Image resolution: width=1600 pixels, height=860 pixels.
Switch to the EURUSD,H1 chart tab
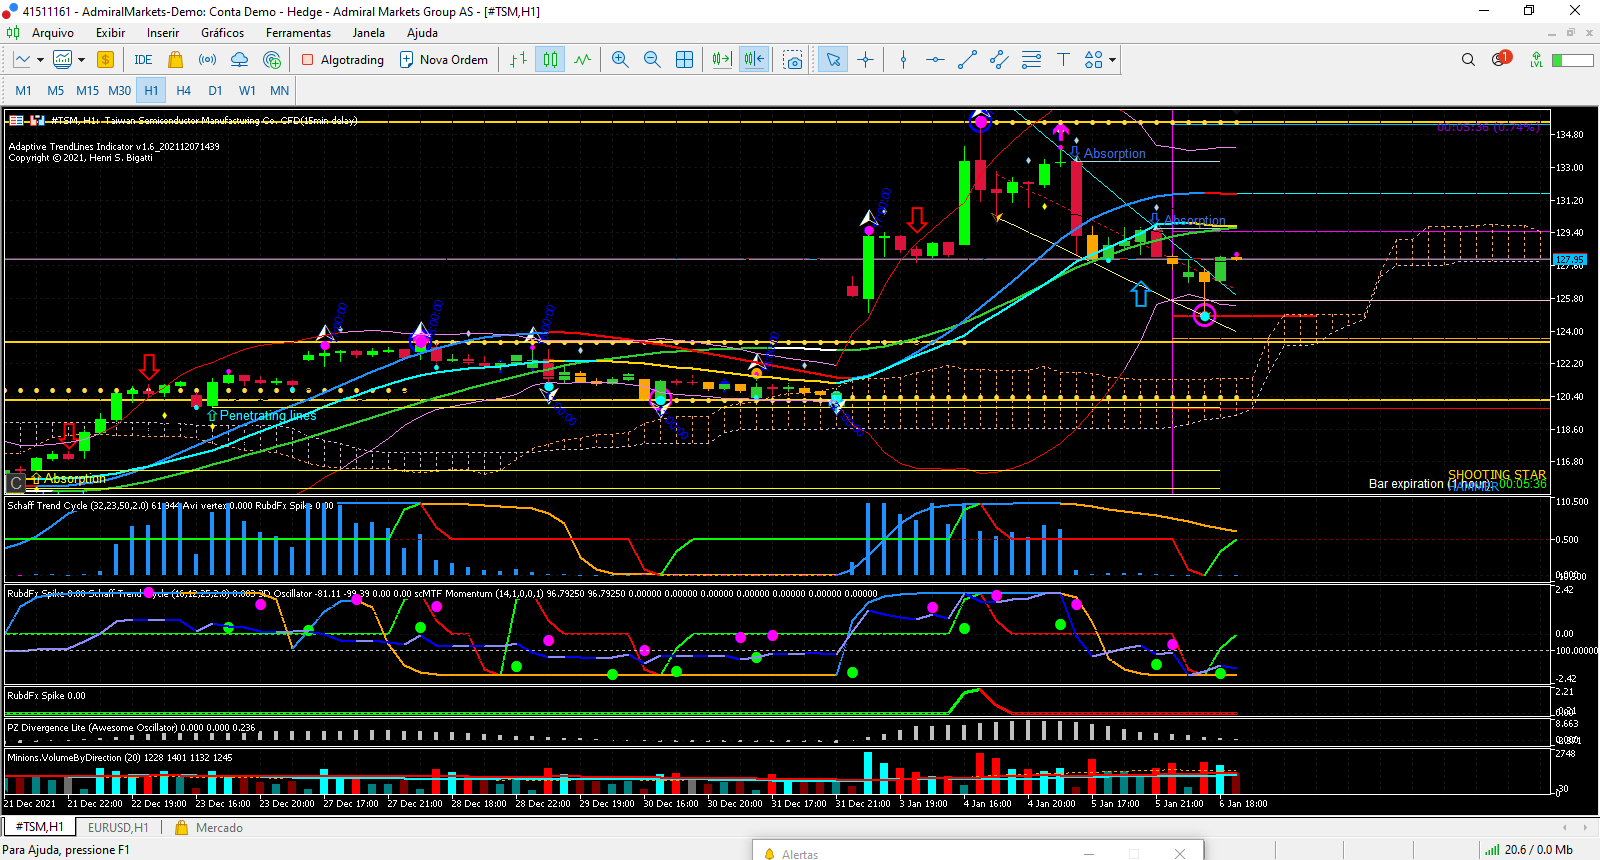point(118,827)
